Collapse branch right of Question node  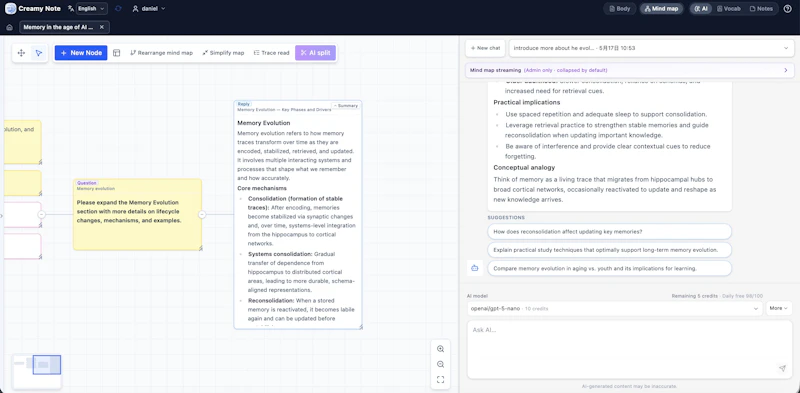[202, 215]
